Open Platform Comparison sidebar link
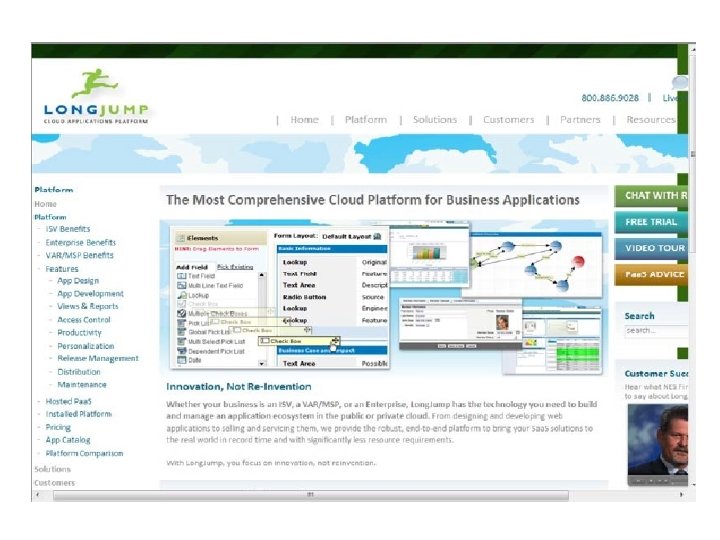This screenshot has width=720, height=540. (x=84, y=453)
